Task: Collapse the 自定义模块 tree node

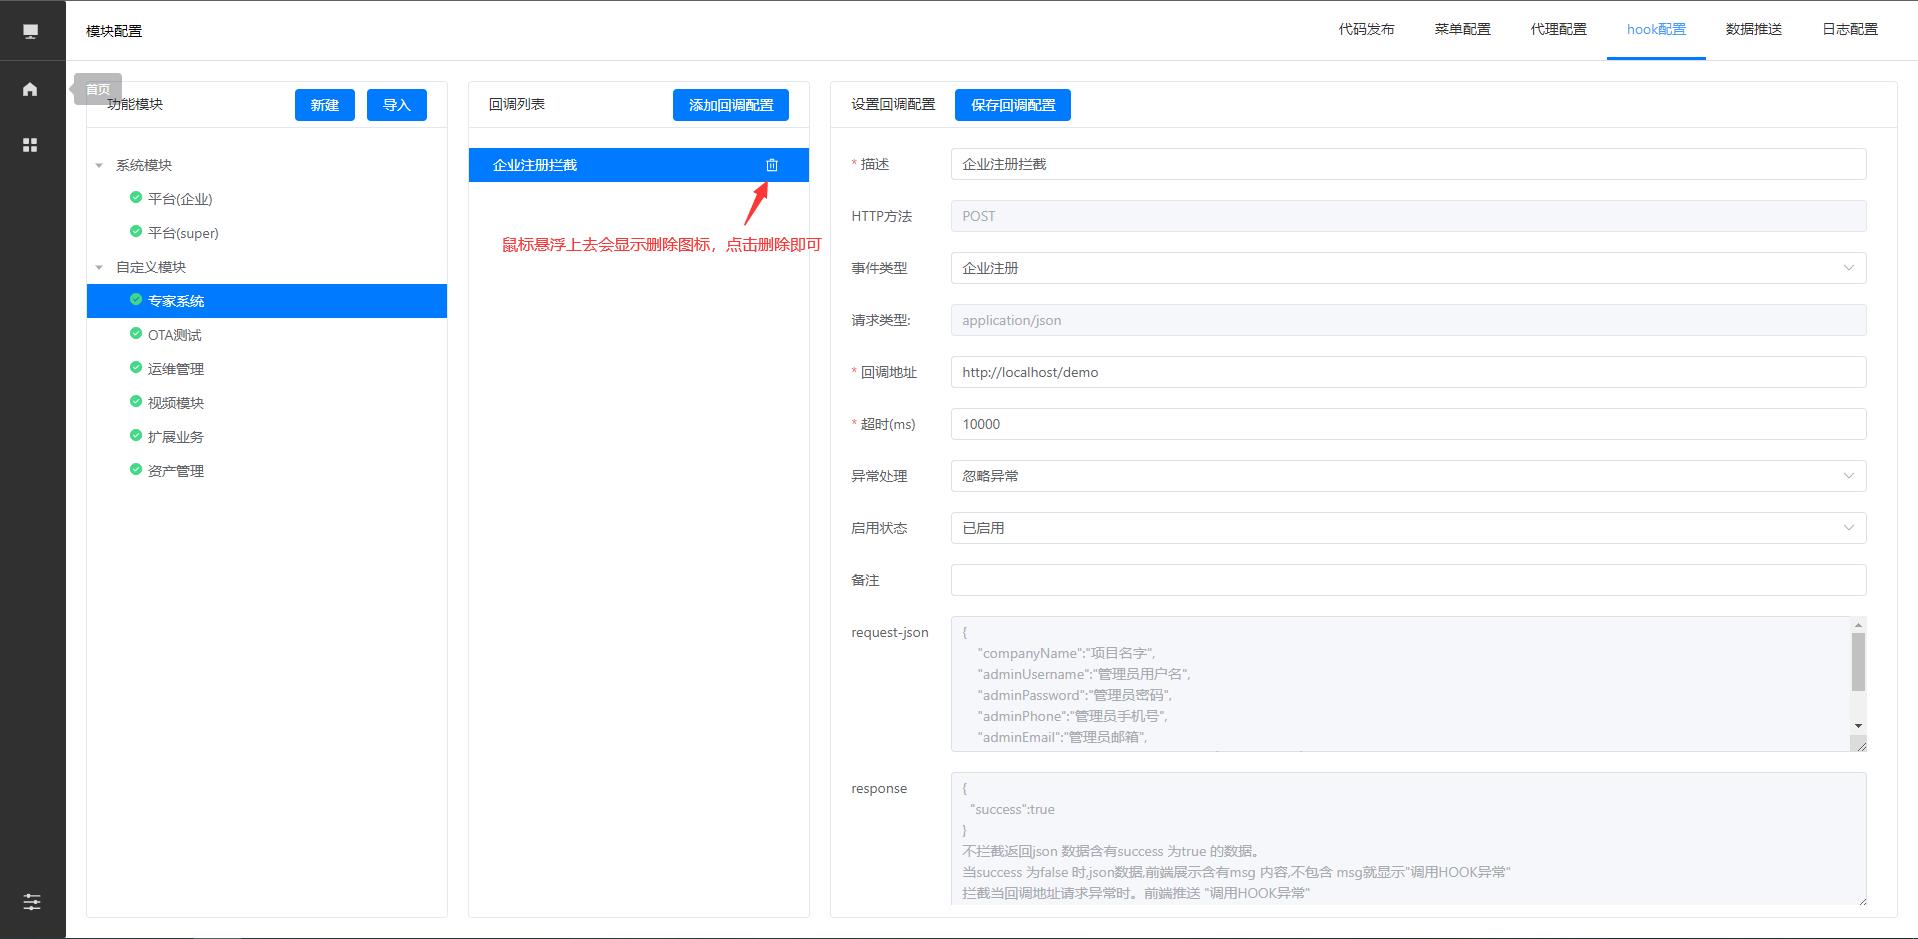Action: click(99, 267)
